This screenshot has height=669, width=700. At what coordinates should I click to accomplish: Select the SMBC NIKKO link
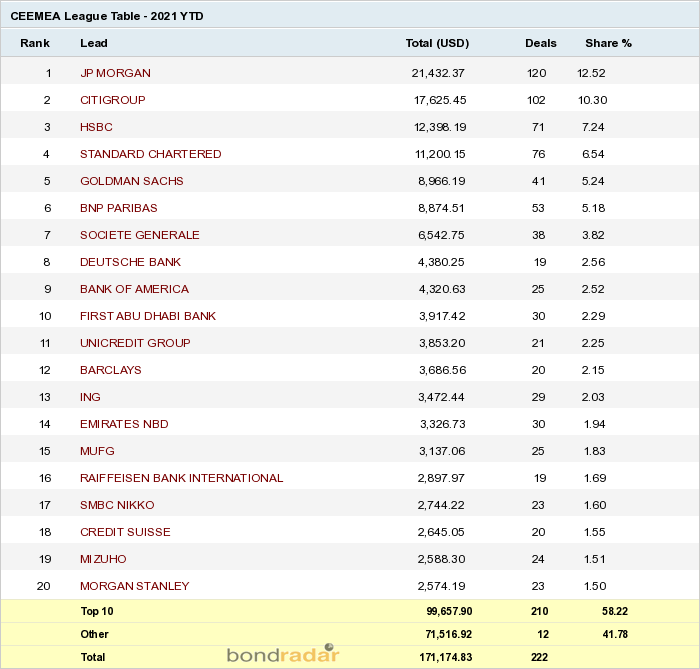117,505
